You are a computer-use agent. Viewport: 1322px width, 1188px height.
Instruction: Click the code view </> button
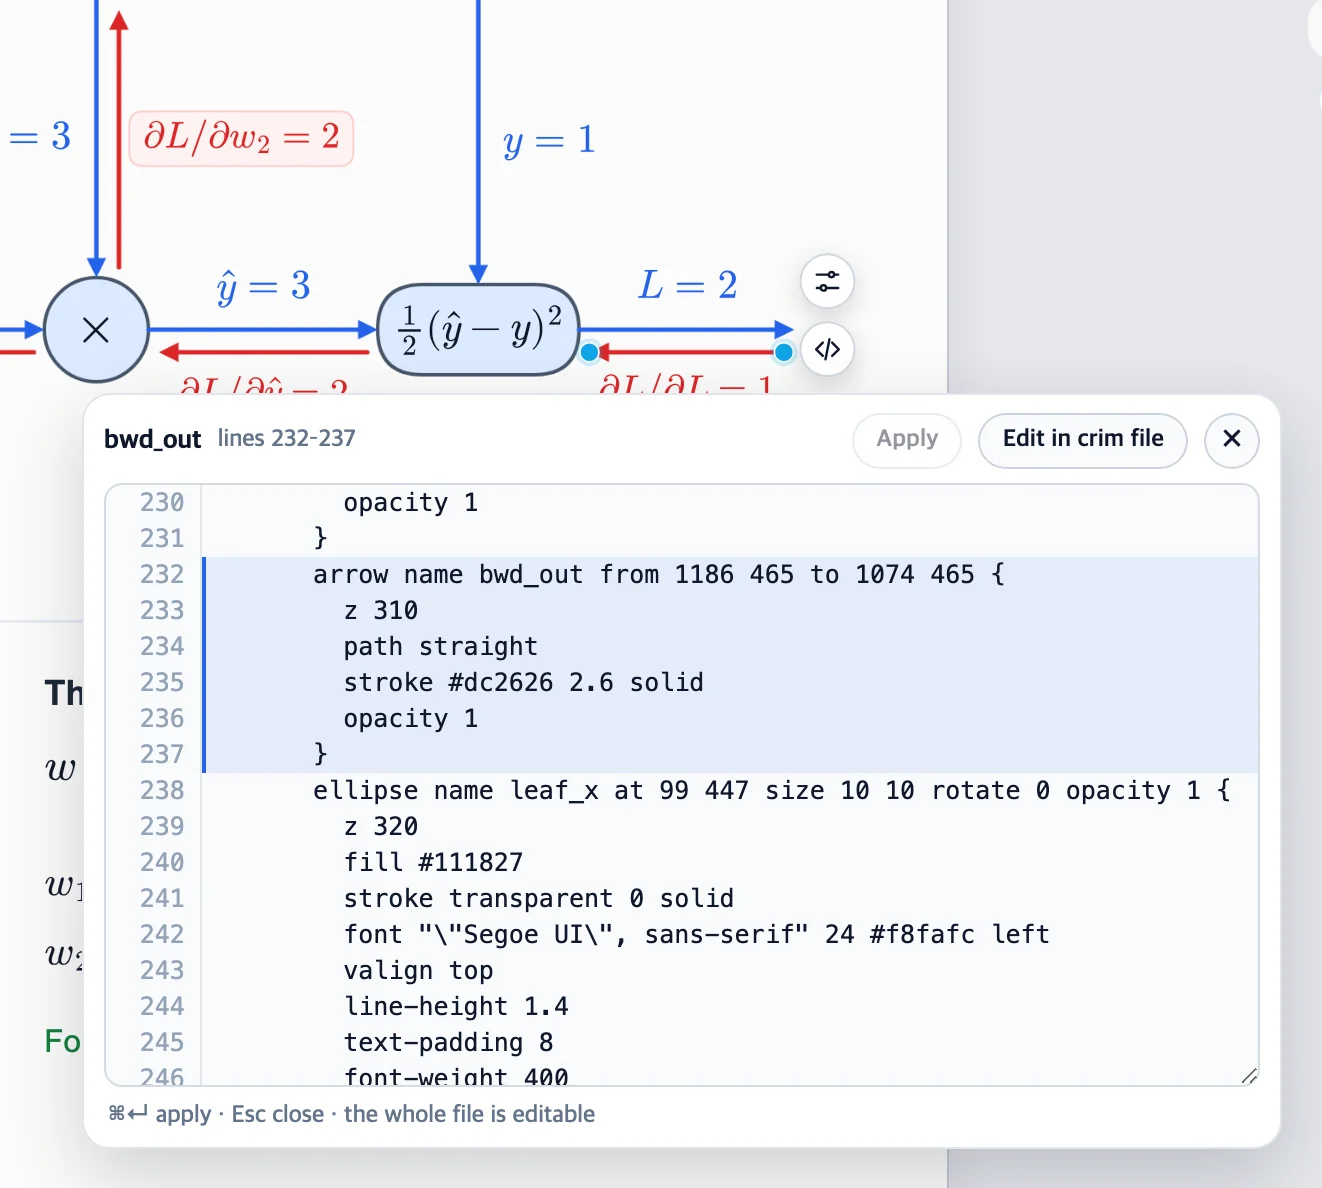827,349
